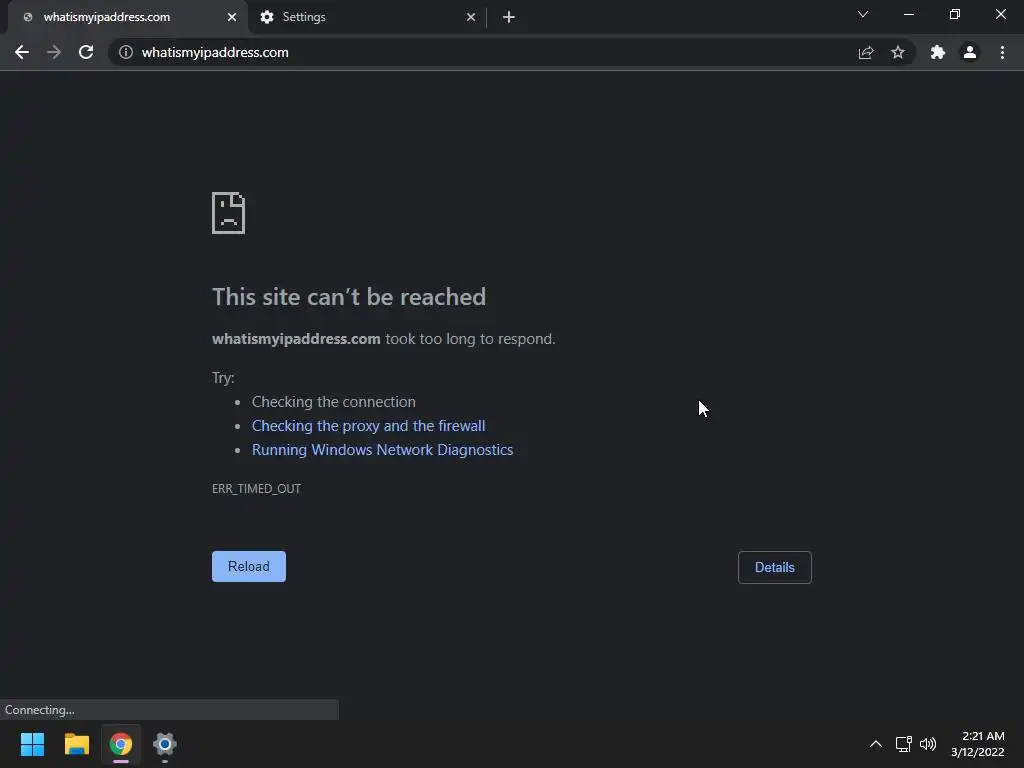1024x768 pixels.
Task: Open a new tab with plus button
Action: (x=509, y=17)
